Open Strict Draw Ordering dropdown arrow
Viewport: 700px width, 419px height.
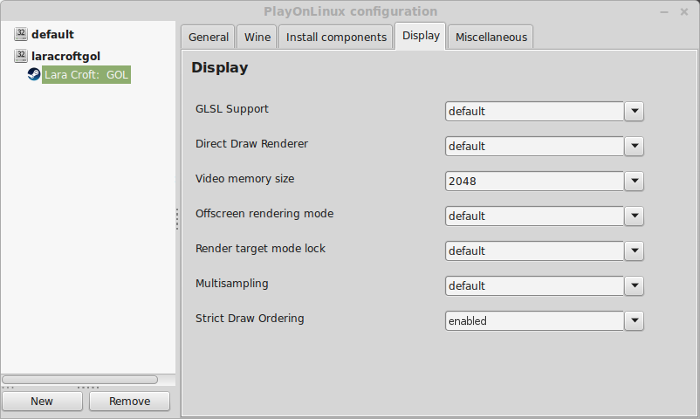634,321
